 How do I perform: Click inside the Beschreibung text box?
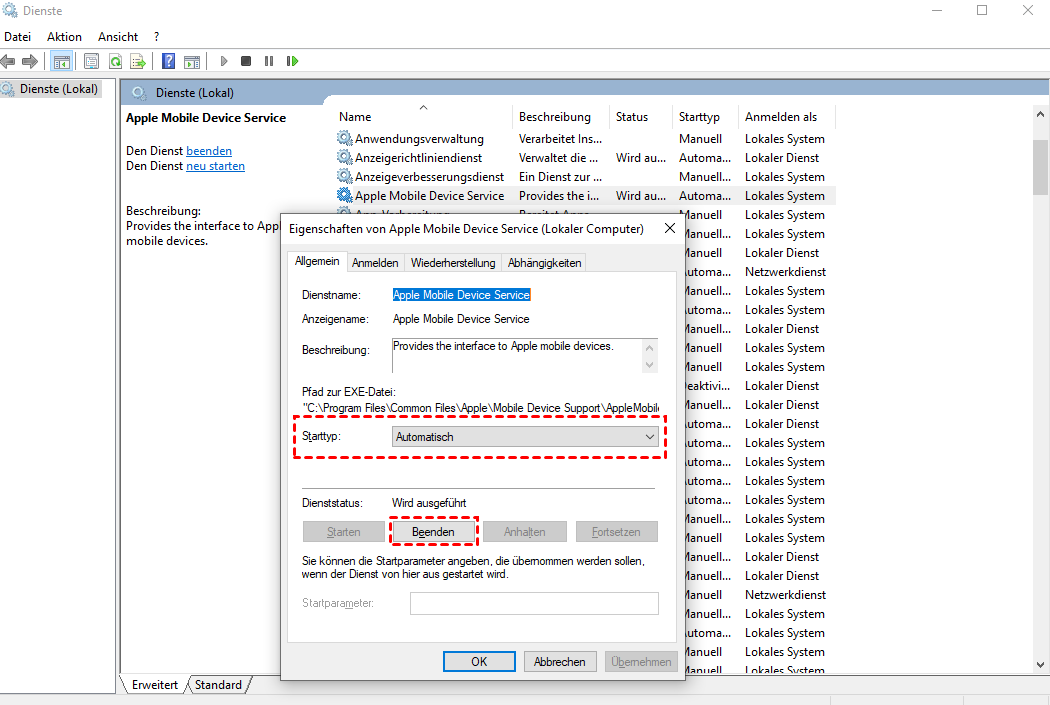517,355
